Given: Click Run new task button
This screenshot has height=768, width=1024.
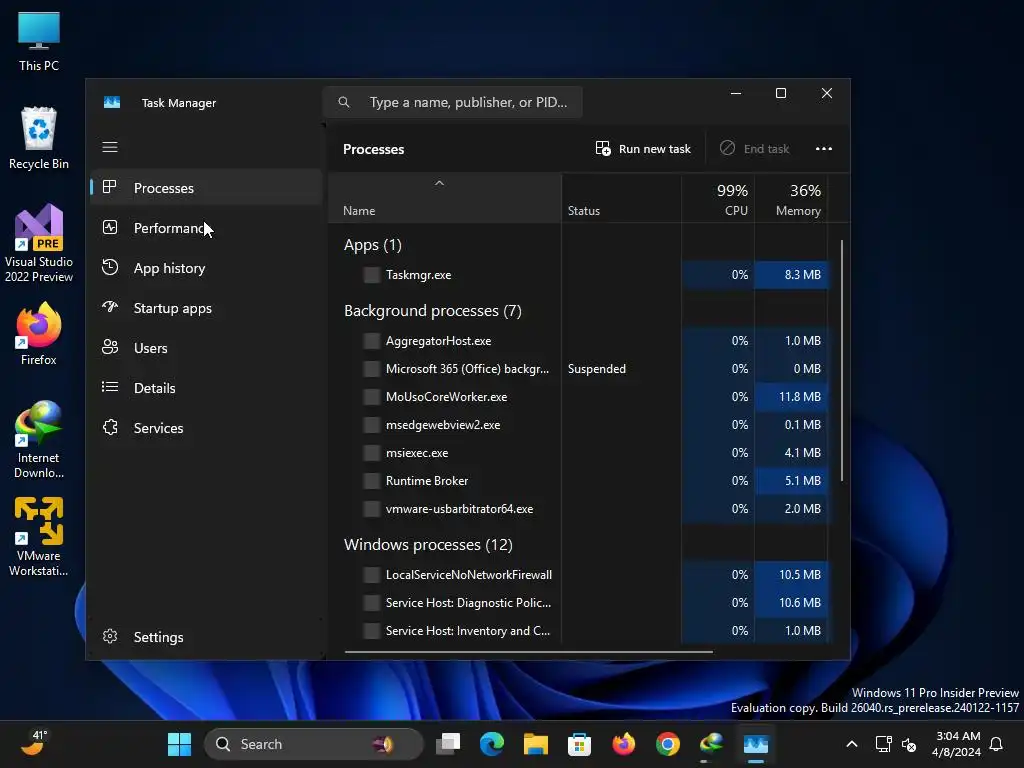Looking at the screenshot, I should pyautogui.click(x=643, y=149).
